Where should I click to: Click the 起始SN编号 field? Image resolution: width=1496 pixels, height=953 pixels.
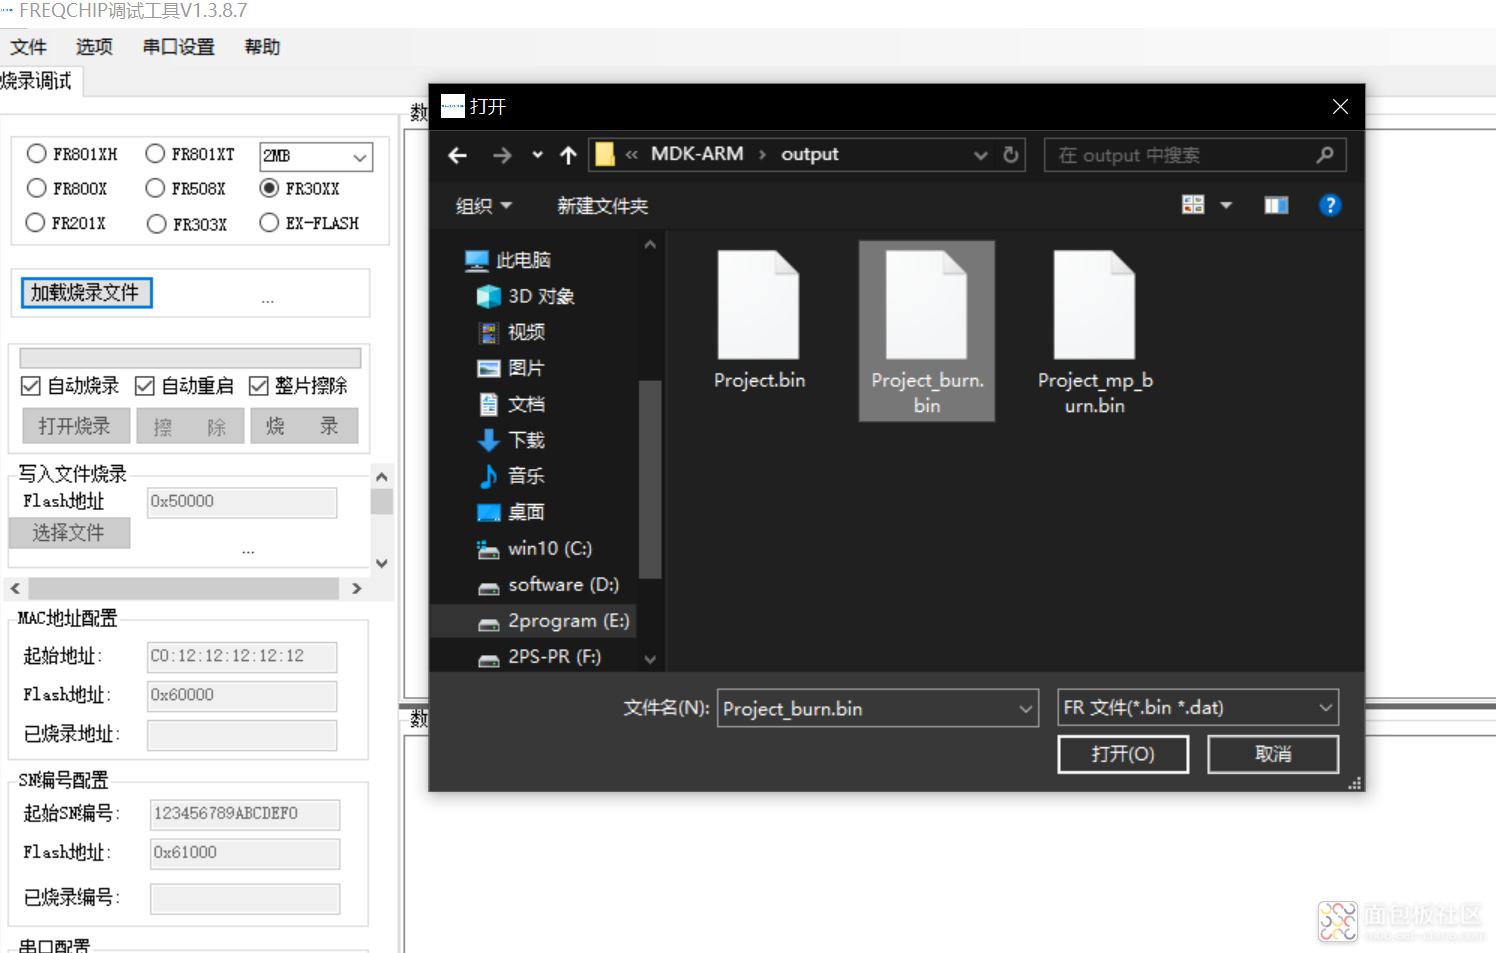[x=245, y=814]
